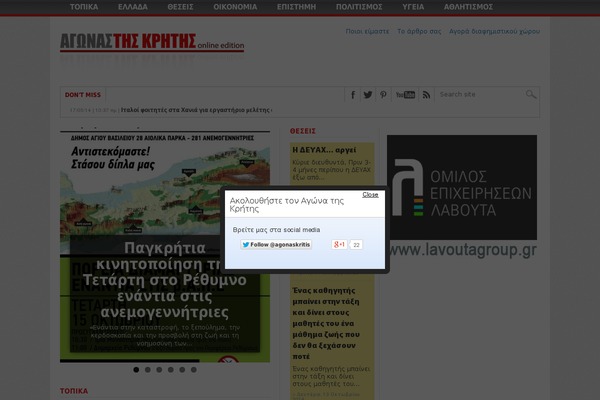Open the Pinterest icon in the toolbar
600x400 pixels.
pyautogui.click(x=383, y=95)
